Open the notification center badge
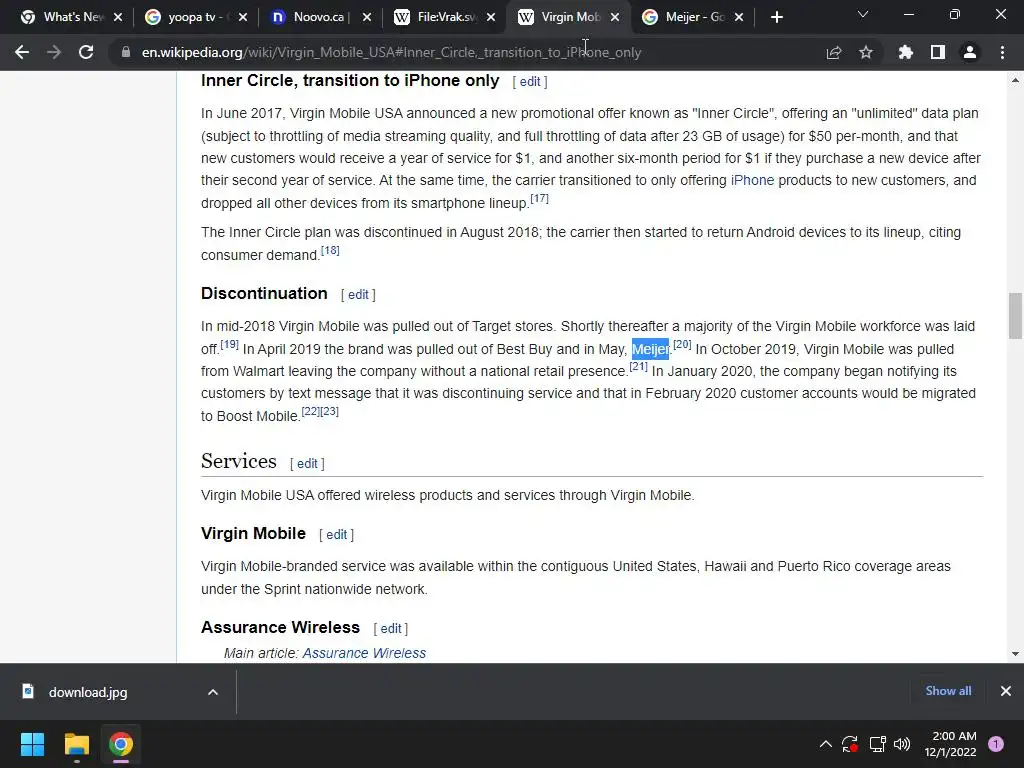 (996, 744)
